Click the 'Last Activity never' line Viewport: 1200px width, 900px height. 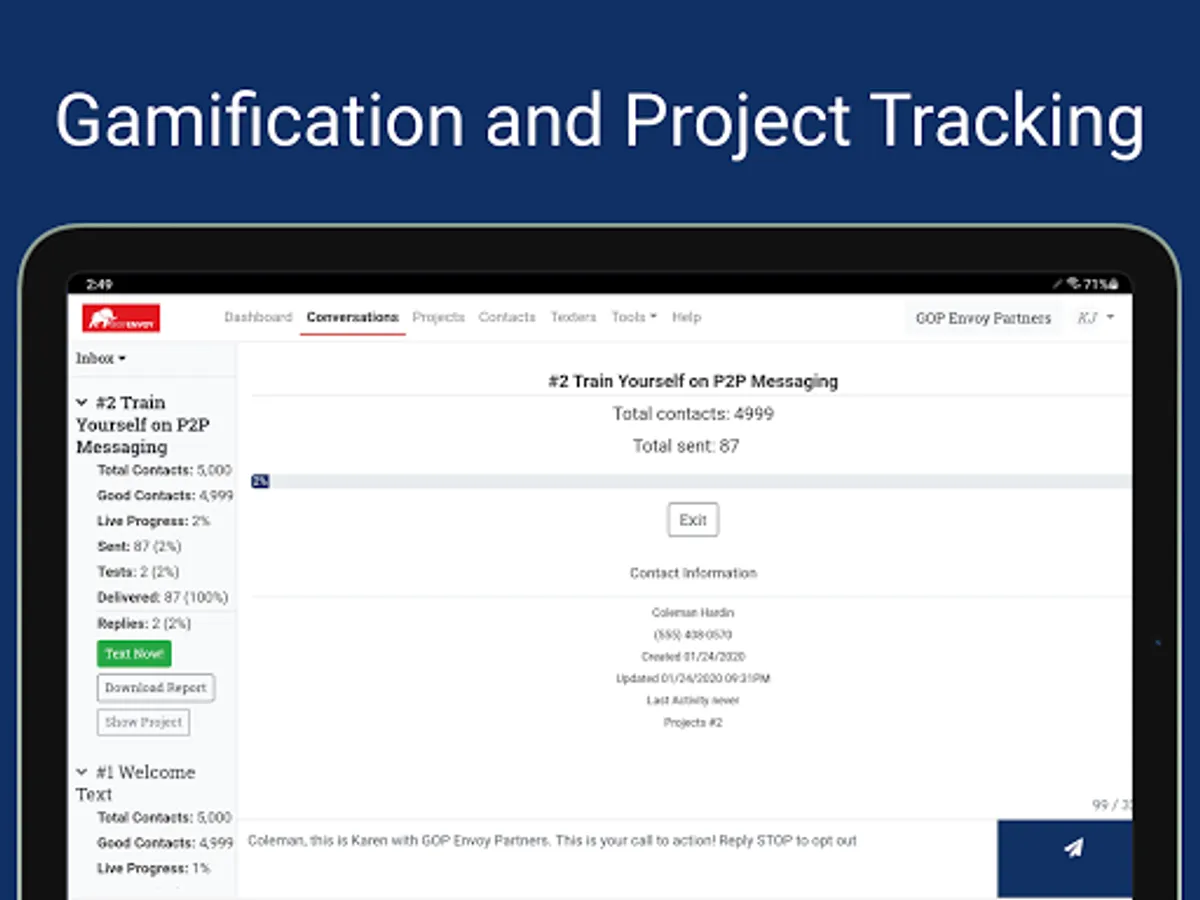[x=693, y=700]
